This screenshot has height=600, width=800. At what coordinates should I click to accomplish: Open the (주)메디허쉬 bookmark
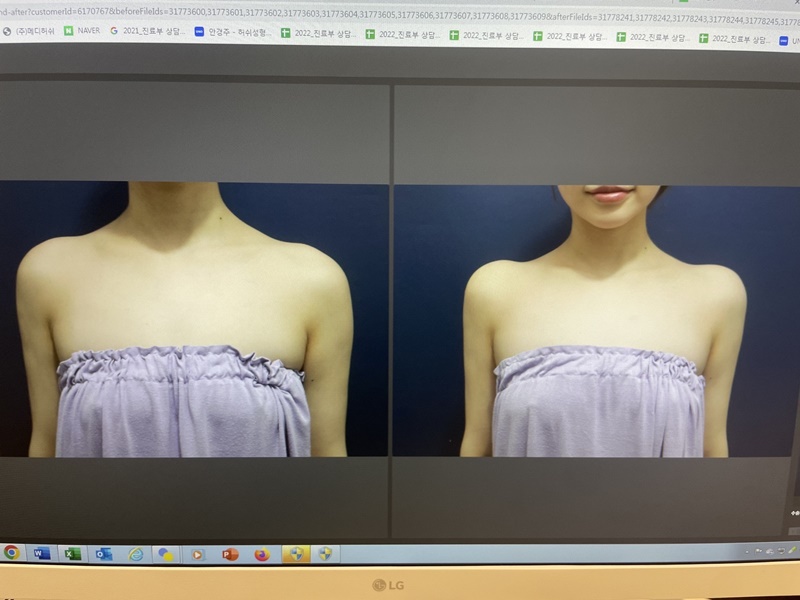point(30,33)
